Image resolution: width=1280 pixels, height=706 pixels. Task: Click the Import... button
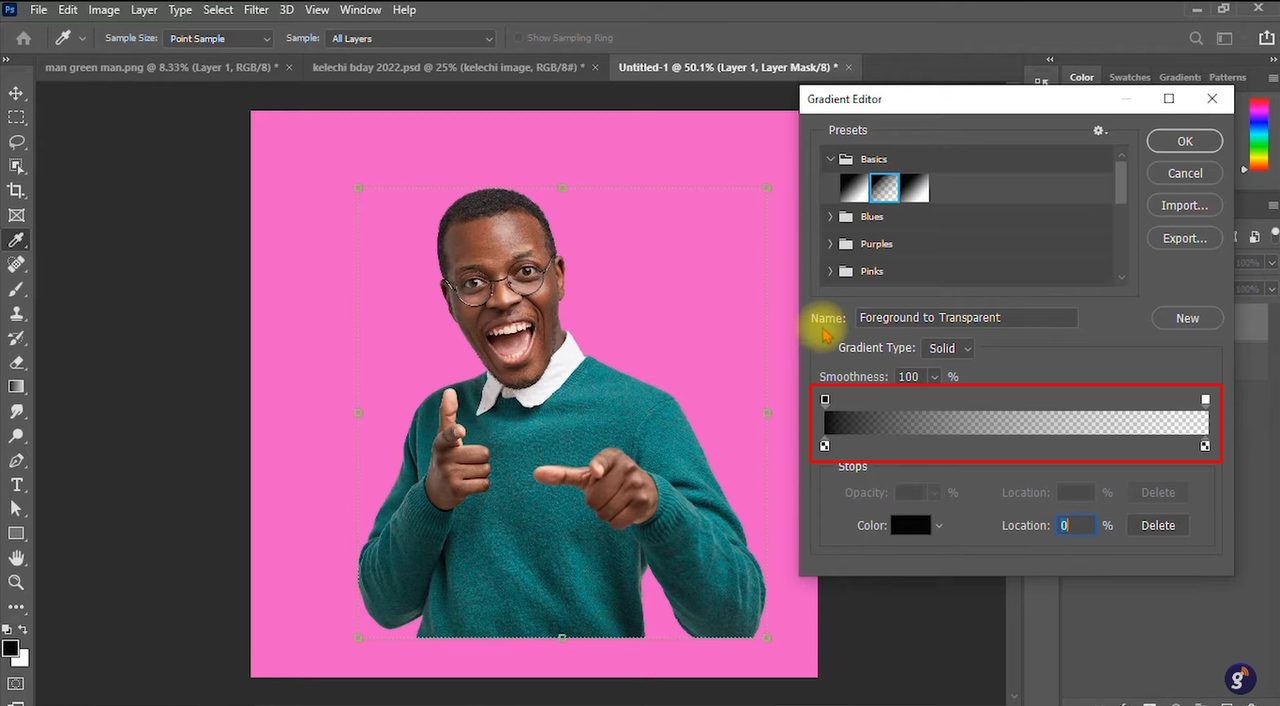pyautogui.click(x=1185, y=205)
